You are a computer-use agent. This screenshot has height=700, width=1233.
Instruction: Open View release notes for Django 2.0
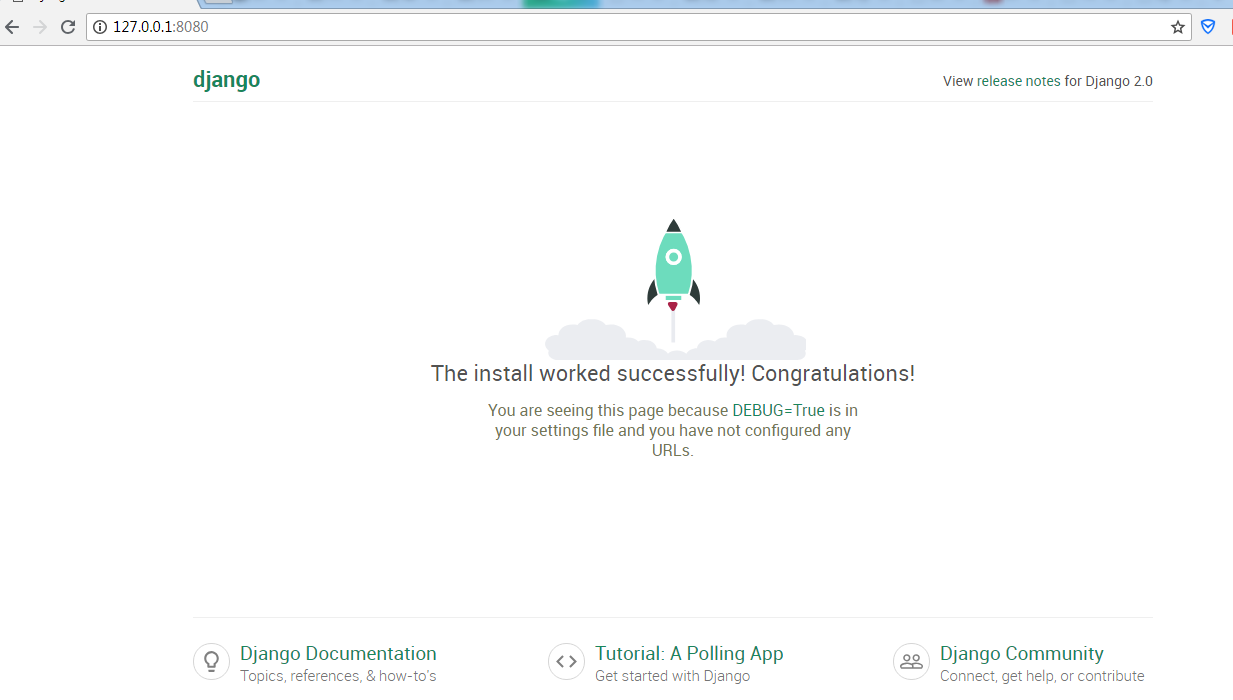(x=1047, y=81)
